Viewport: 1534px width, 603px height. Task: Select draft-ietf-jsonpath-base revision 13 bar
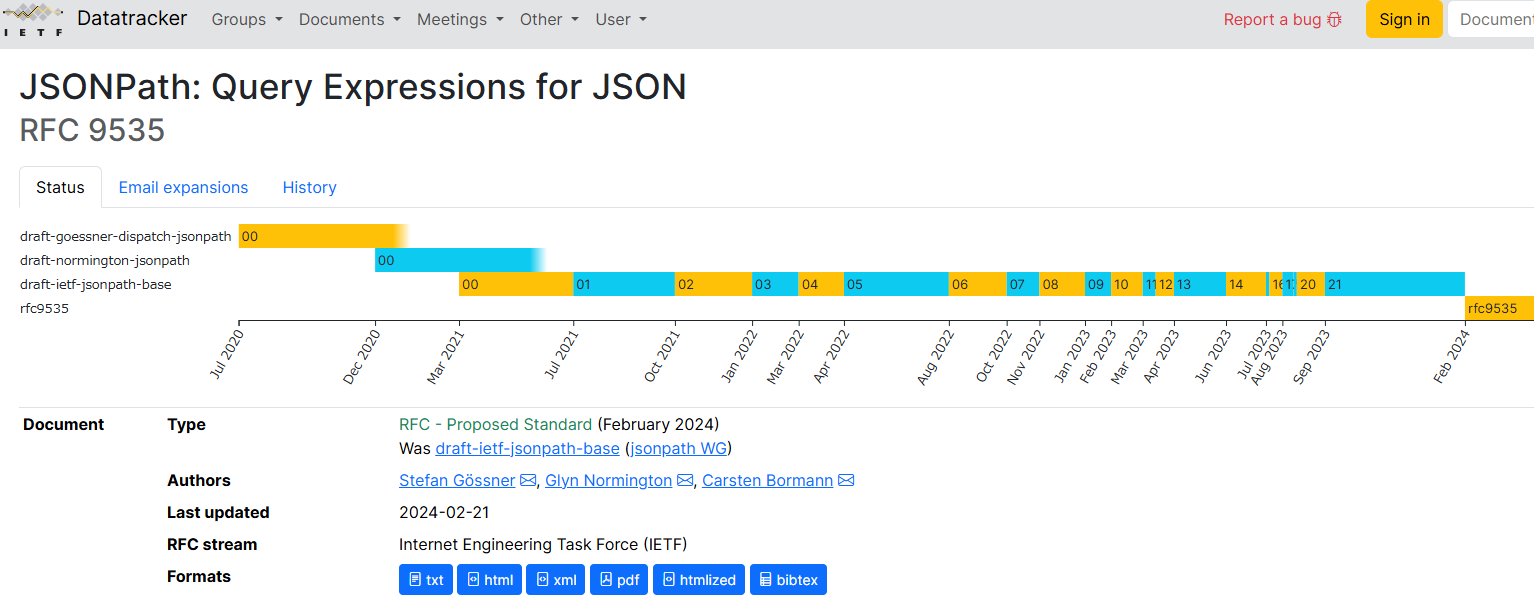1200,284
